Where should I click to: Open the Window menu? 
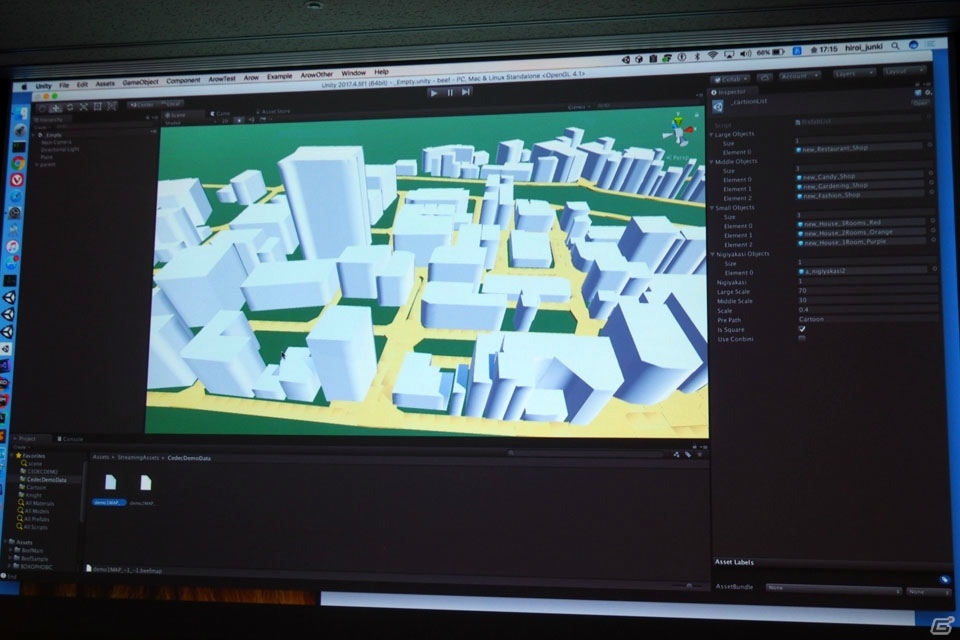[353, 73]
